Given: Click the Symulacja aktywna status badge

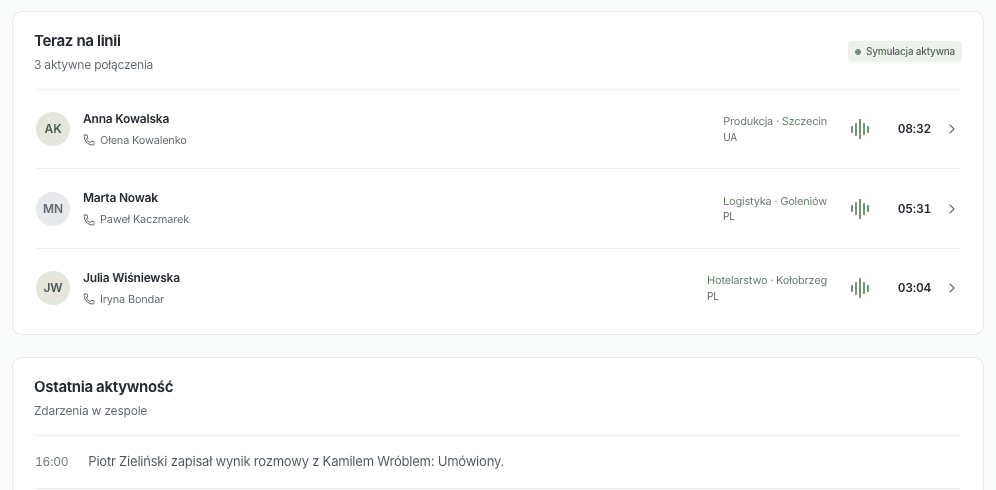Looking at the screenshot, I should [x=905, y=51].
